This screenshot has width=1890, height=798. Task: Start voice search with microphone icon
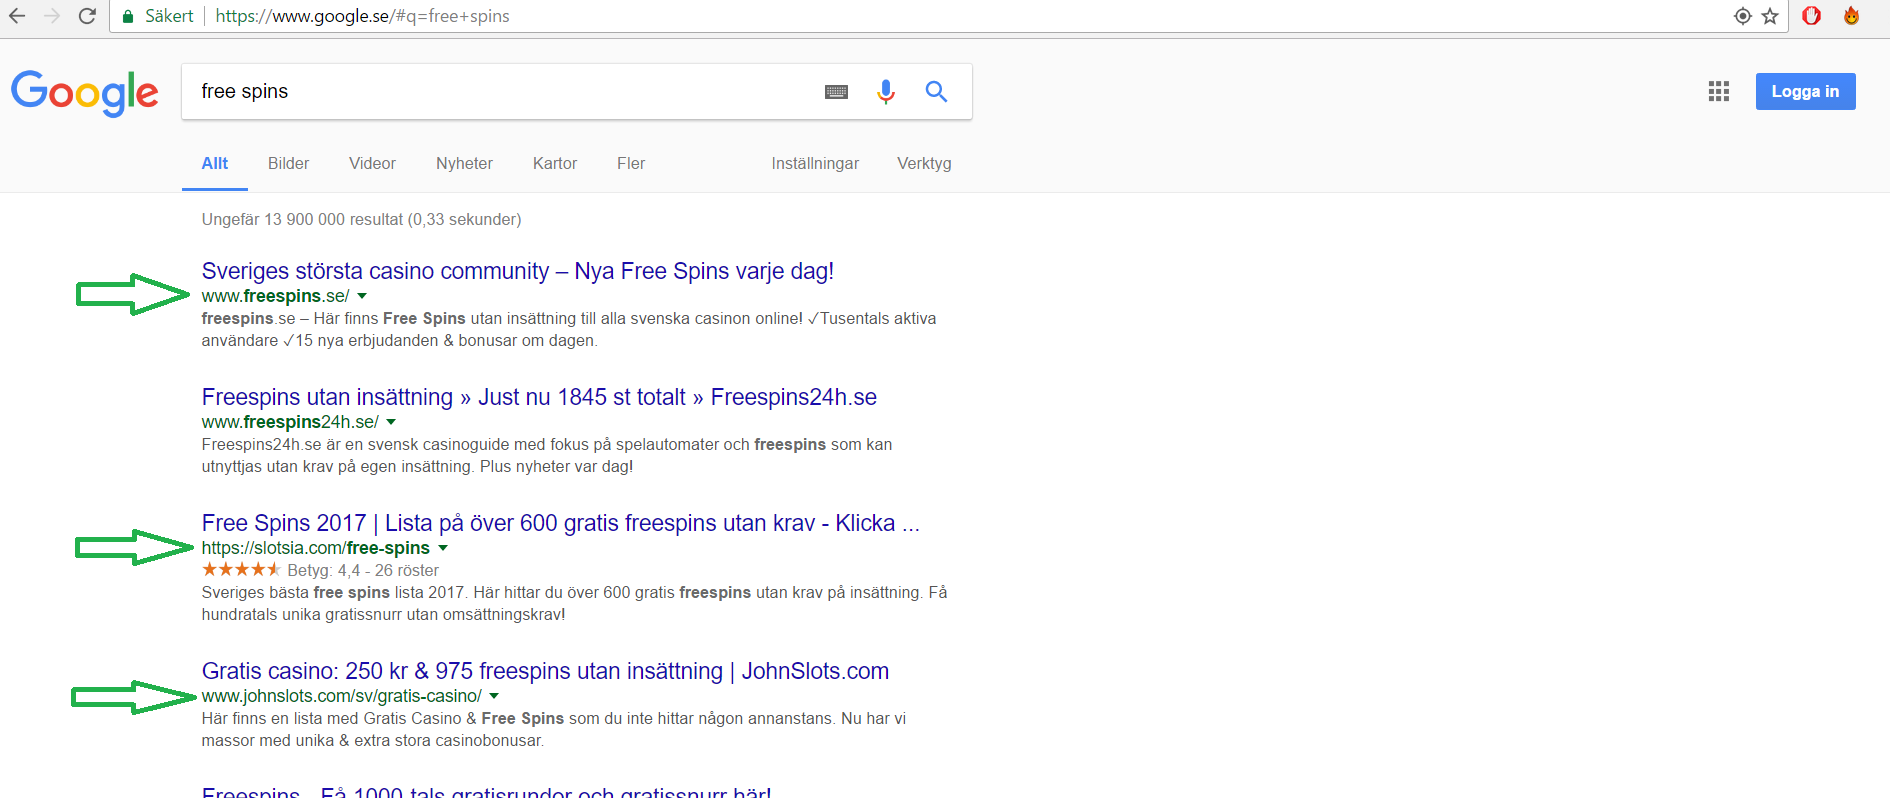point(886,92)
